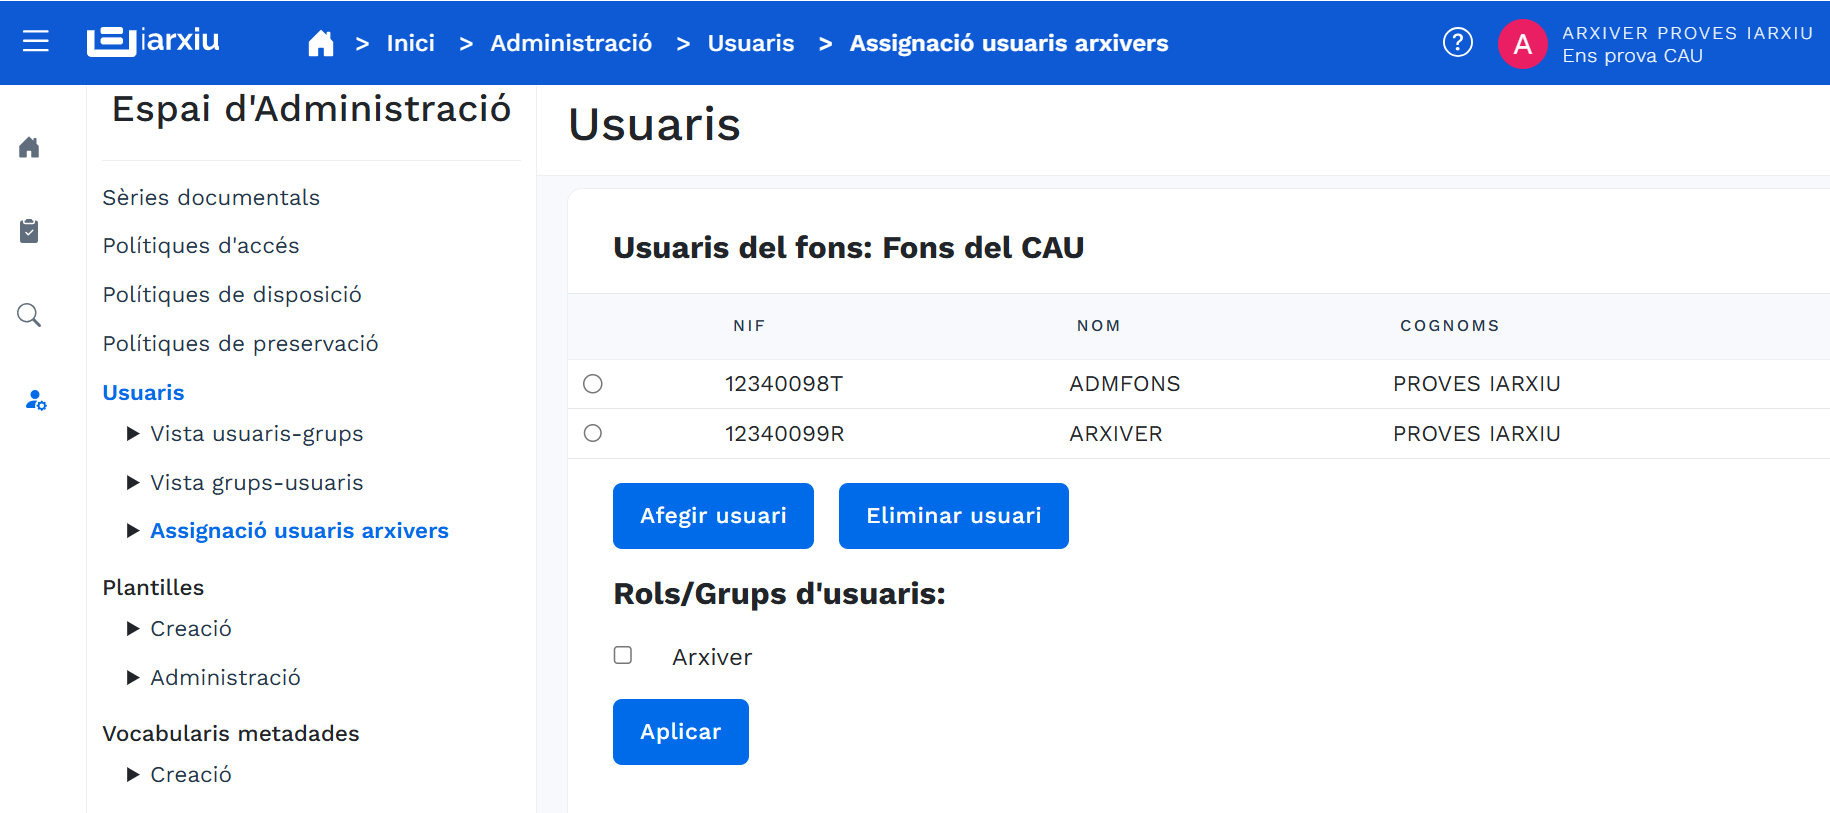
Task: Open Vista usuaris-grups link
Action: [x=257, y=434]
